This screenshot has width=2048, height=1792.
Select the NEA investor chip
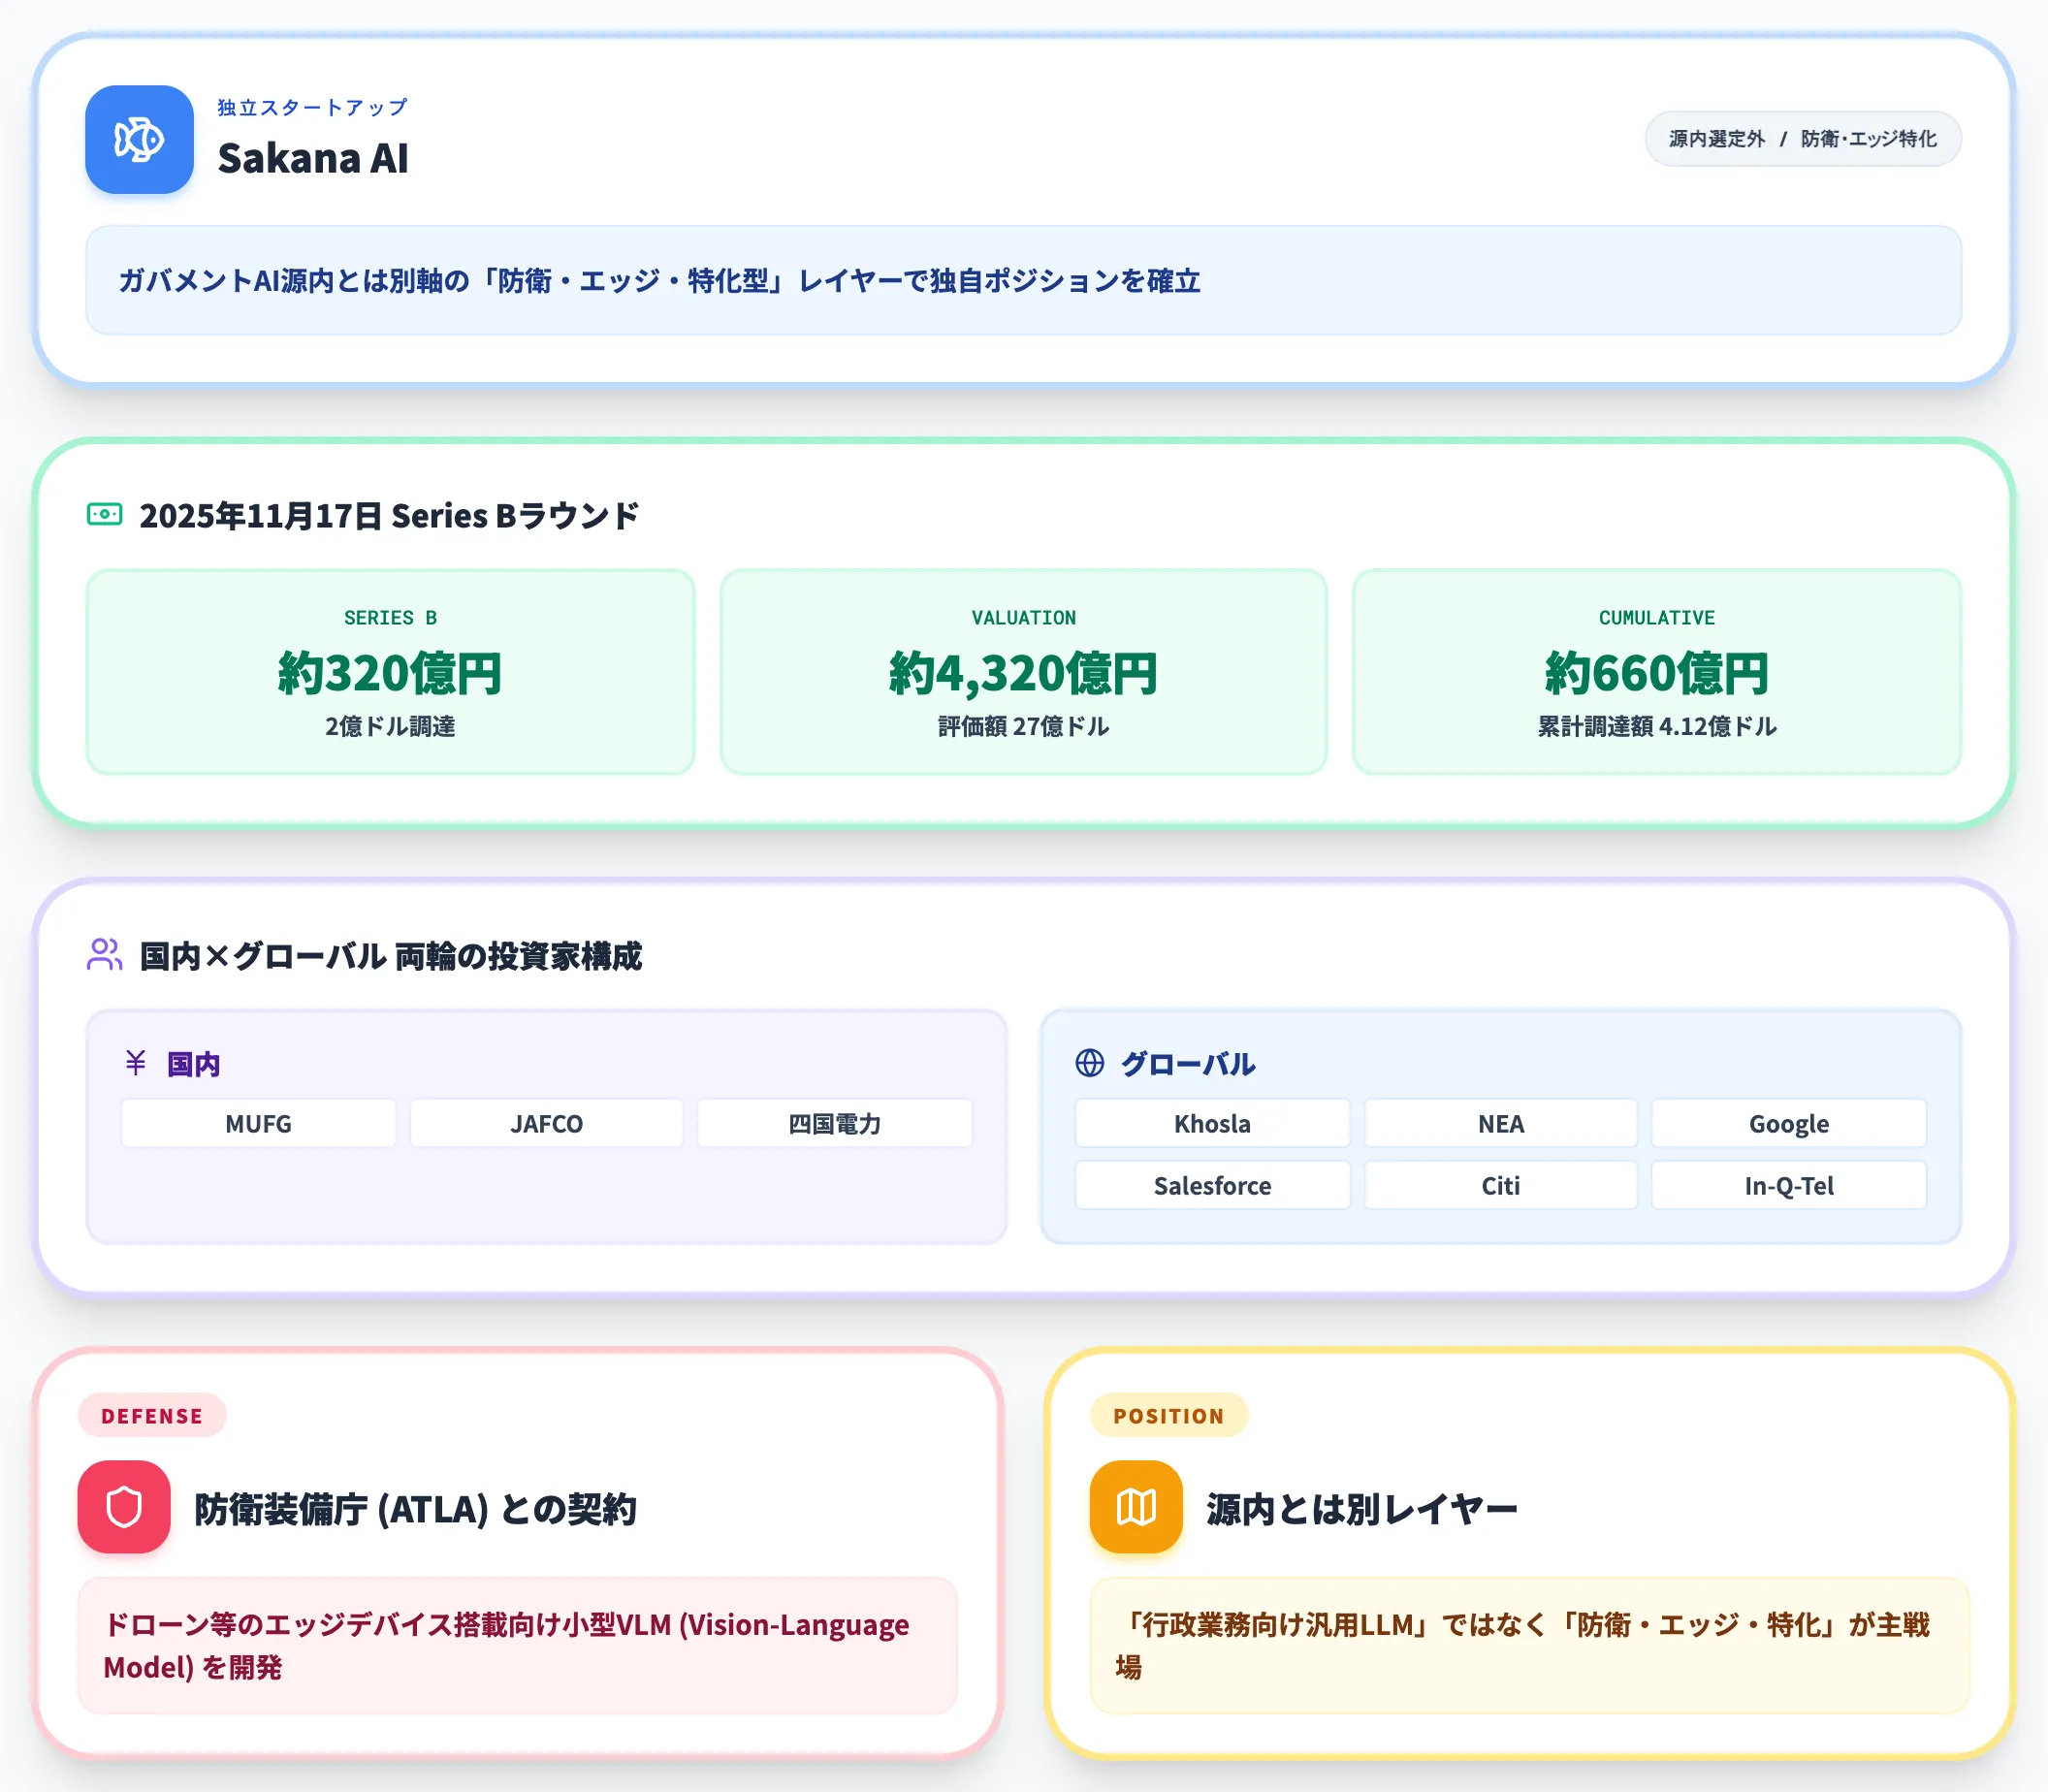[x=1501, y=1124]
